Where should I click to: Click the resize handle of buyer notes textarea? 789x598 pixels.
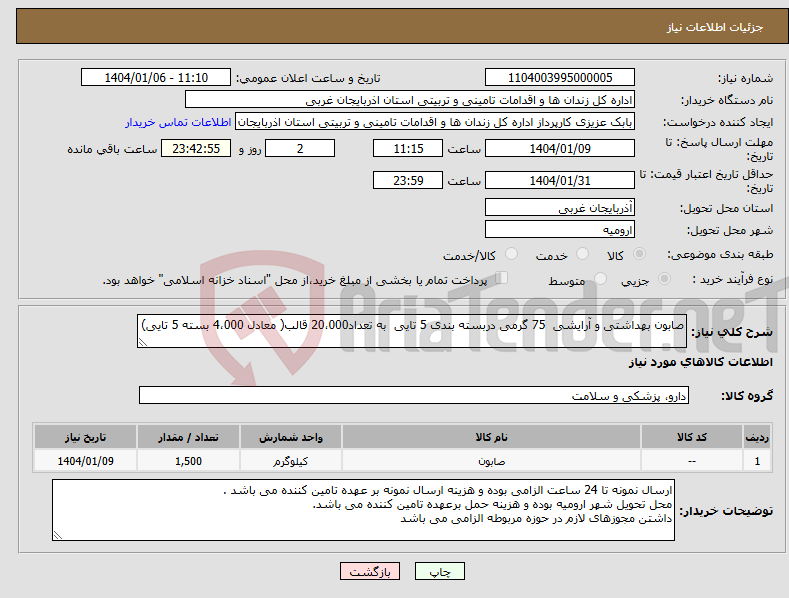point(58,535)
